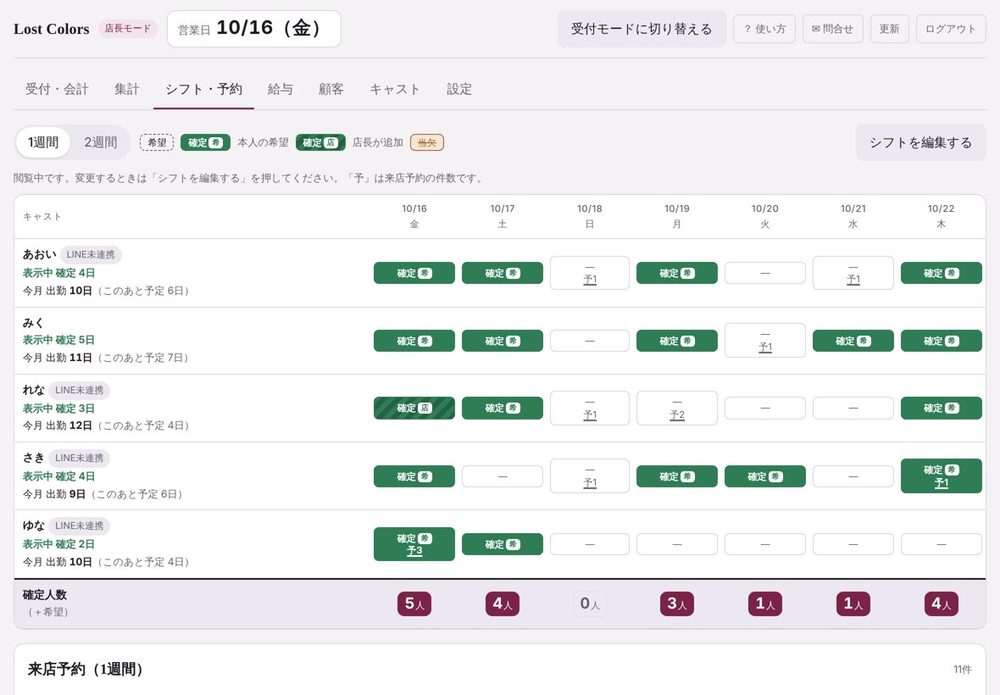Open れな's 10/19 cell showing 予2
The image size is (1000, 695).
[x=677, y=408]
